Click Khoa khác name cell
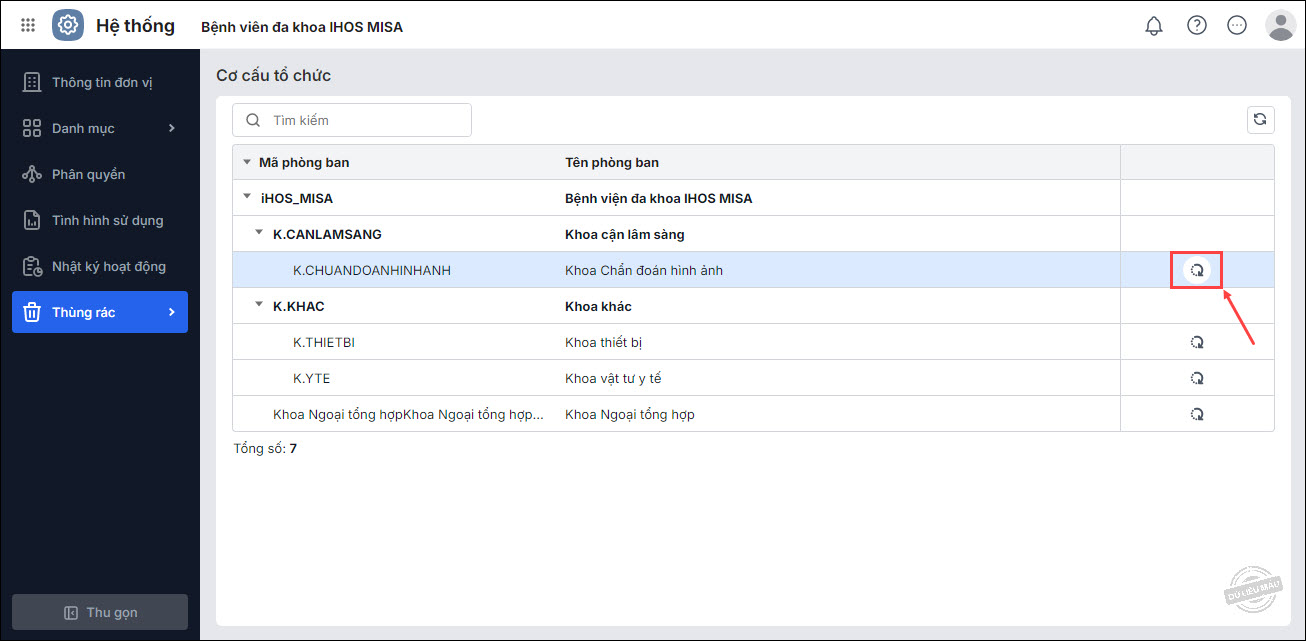Viewport: 1306px width, 641px height. tap(598, 306)
